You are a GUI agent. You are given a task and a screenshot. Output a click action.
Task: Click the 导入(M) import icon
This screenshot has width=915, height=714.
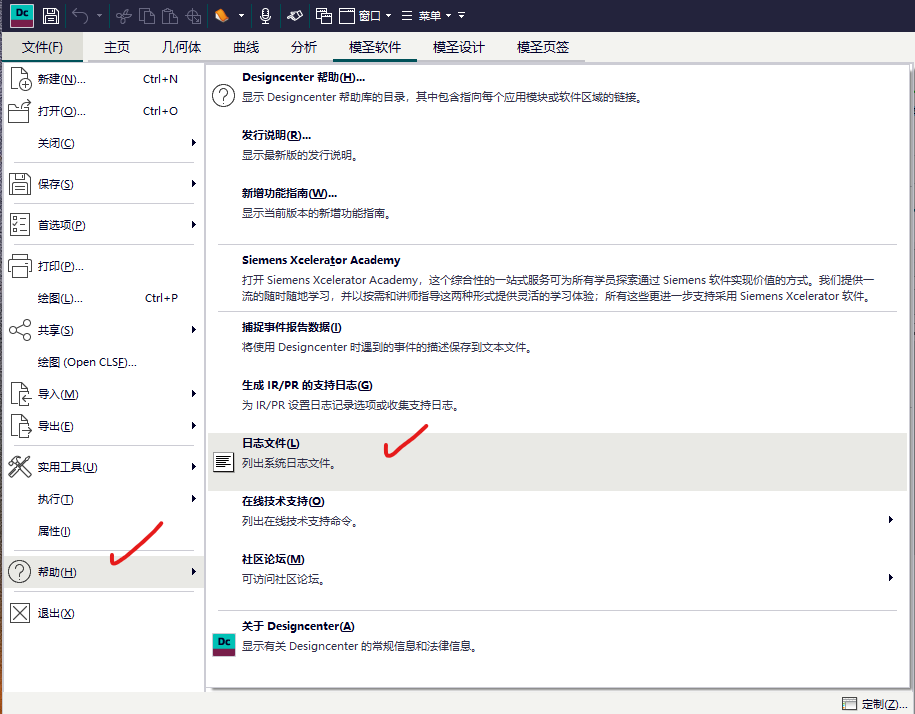click(x=20, y=394)
